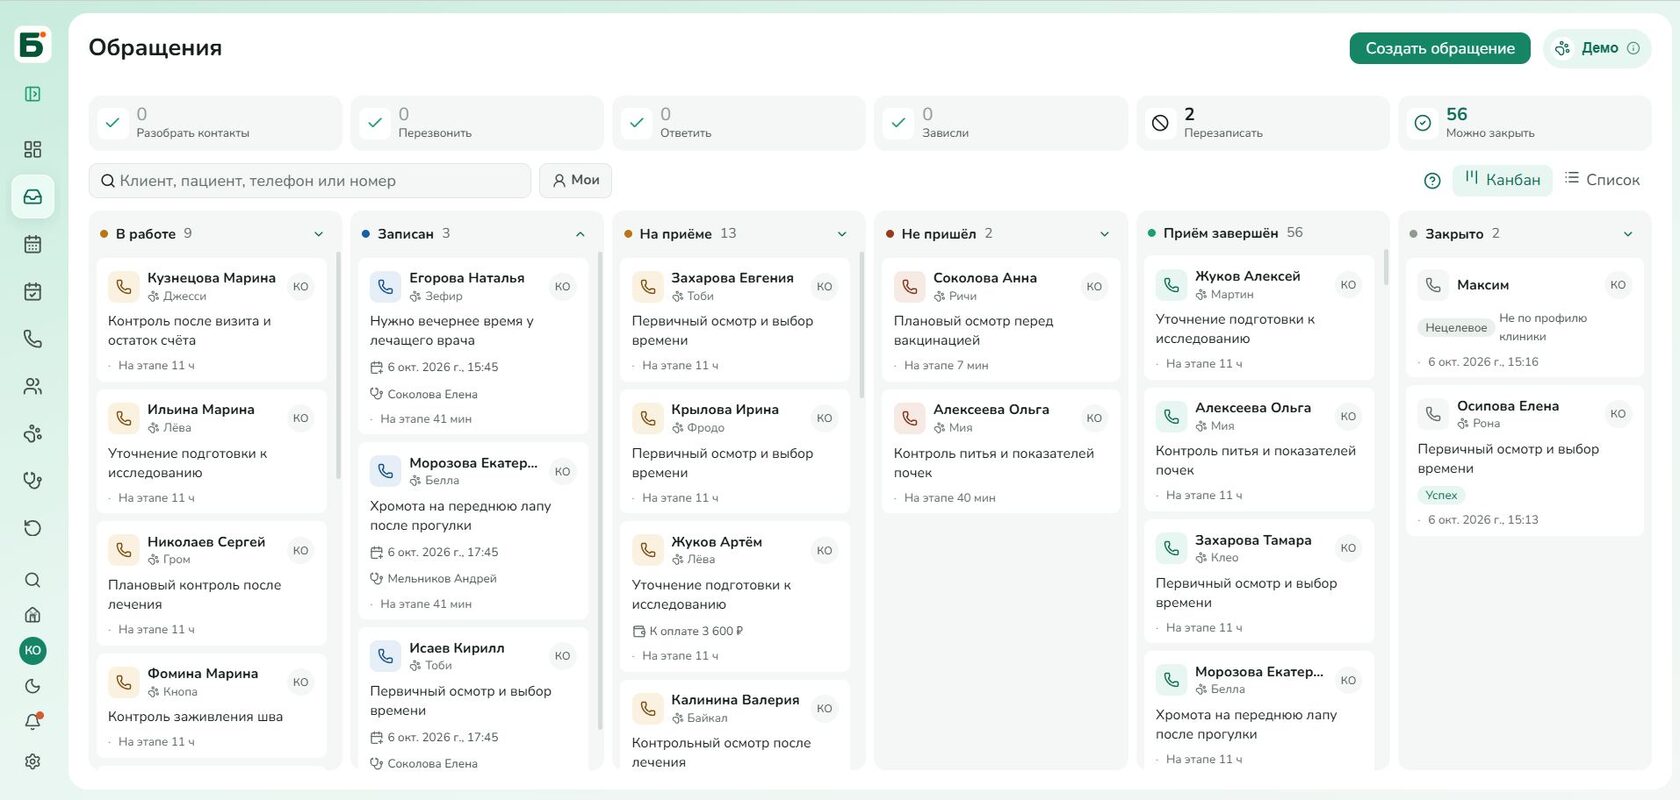Viewport: 1680px width, 800px height.
Task: Switch to the Список view
Action: (x=1602, y=180)
